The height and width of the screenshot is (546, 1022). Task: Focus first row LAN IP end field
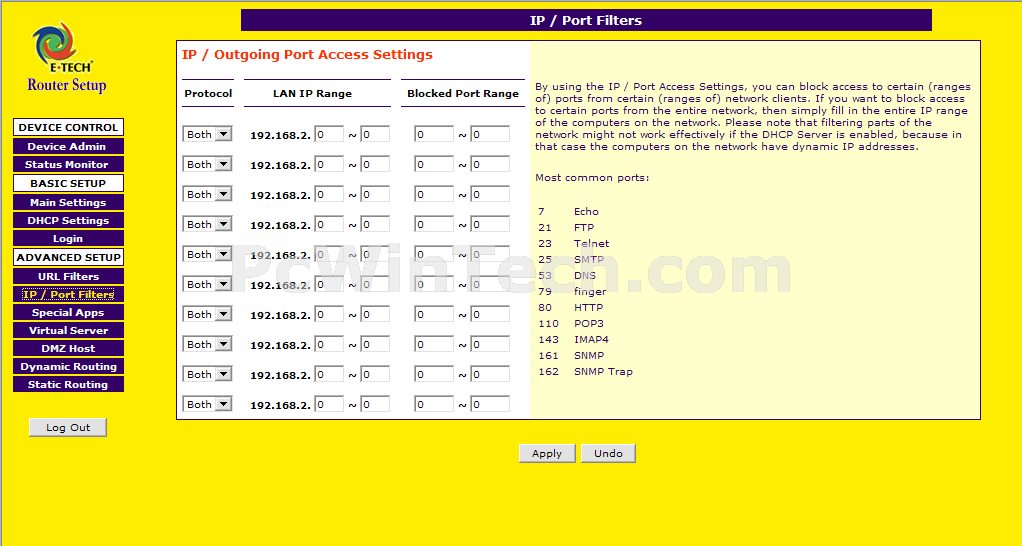[x=375, y=134]
